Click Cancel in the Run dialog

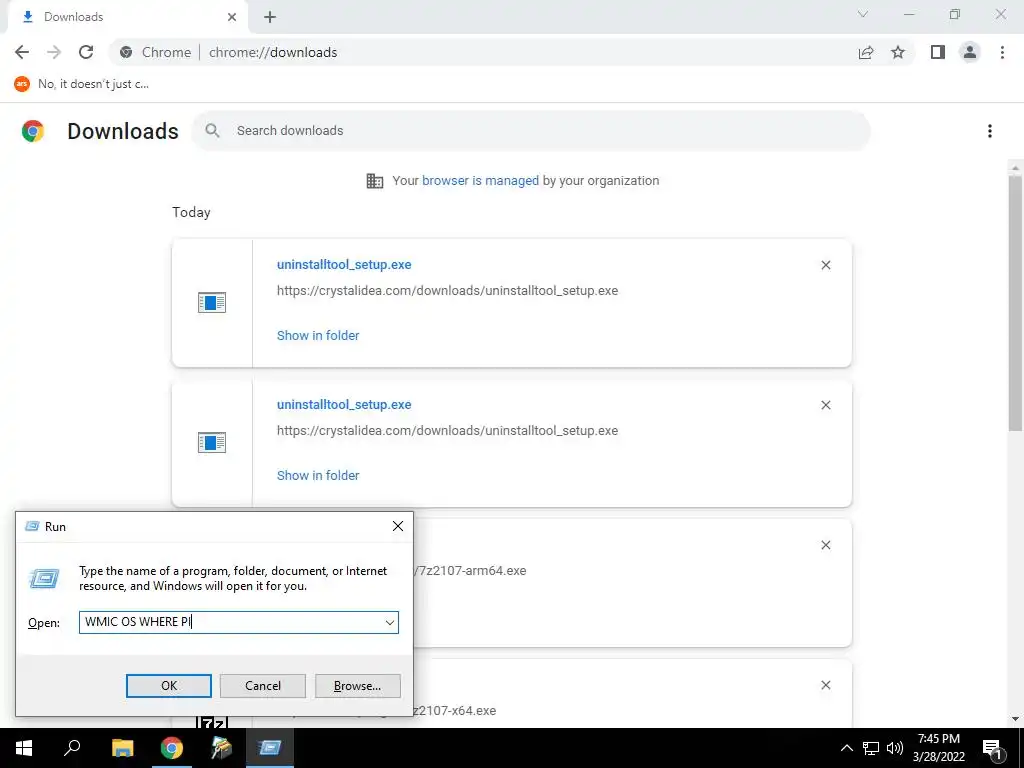tap(263, 686)
